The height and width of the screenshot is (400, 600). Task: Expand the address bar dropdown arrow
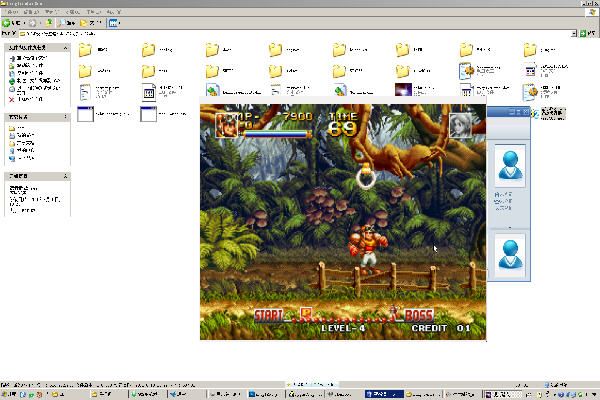point(574,34)
